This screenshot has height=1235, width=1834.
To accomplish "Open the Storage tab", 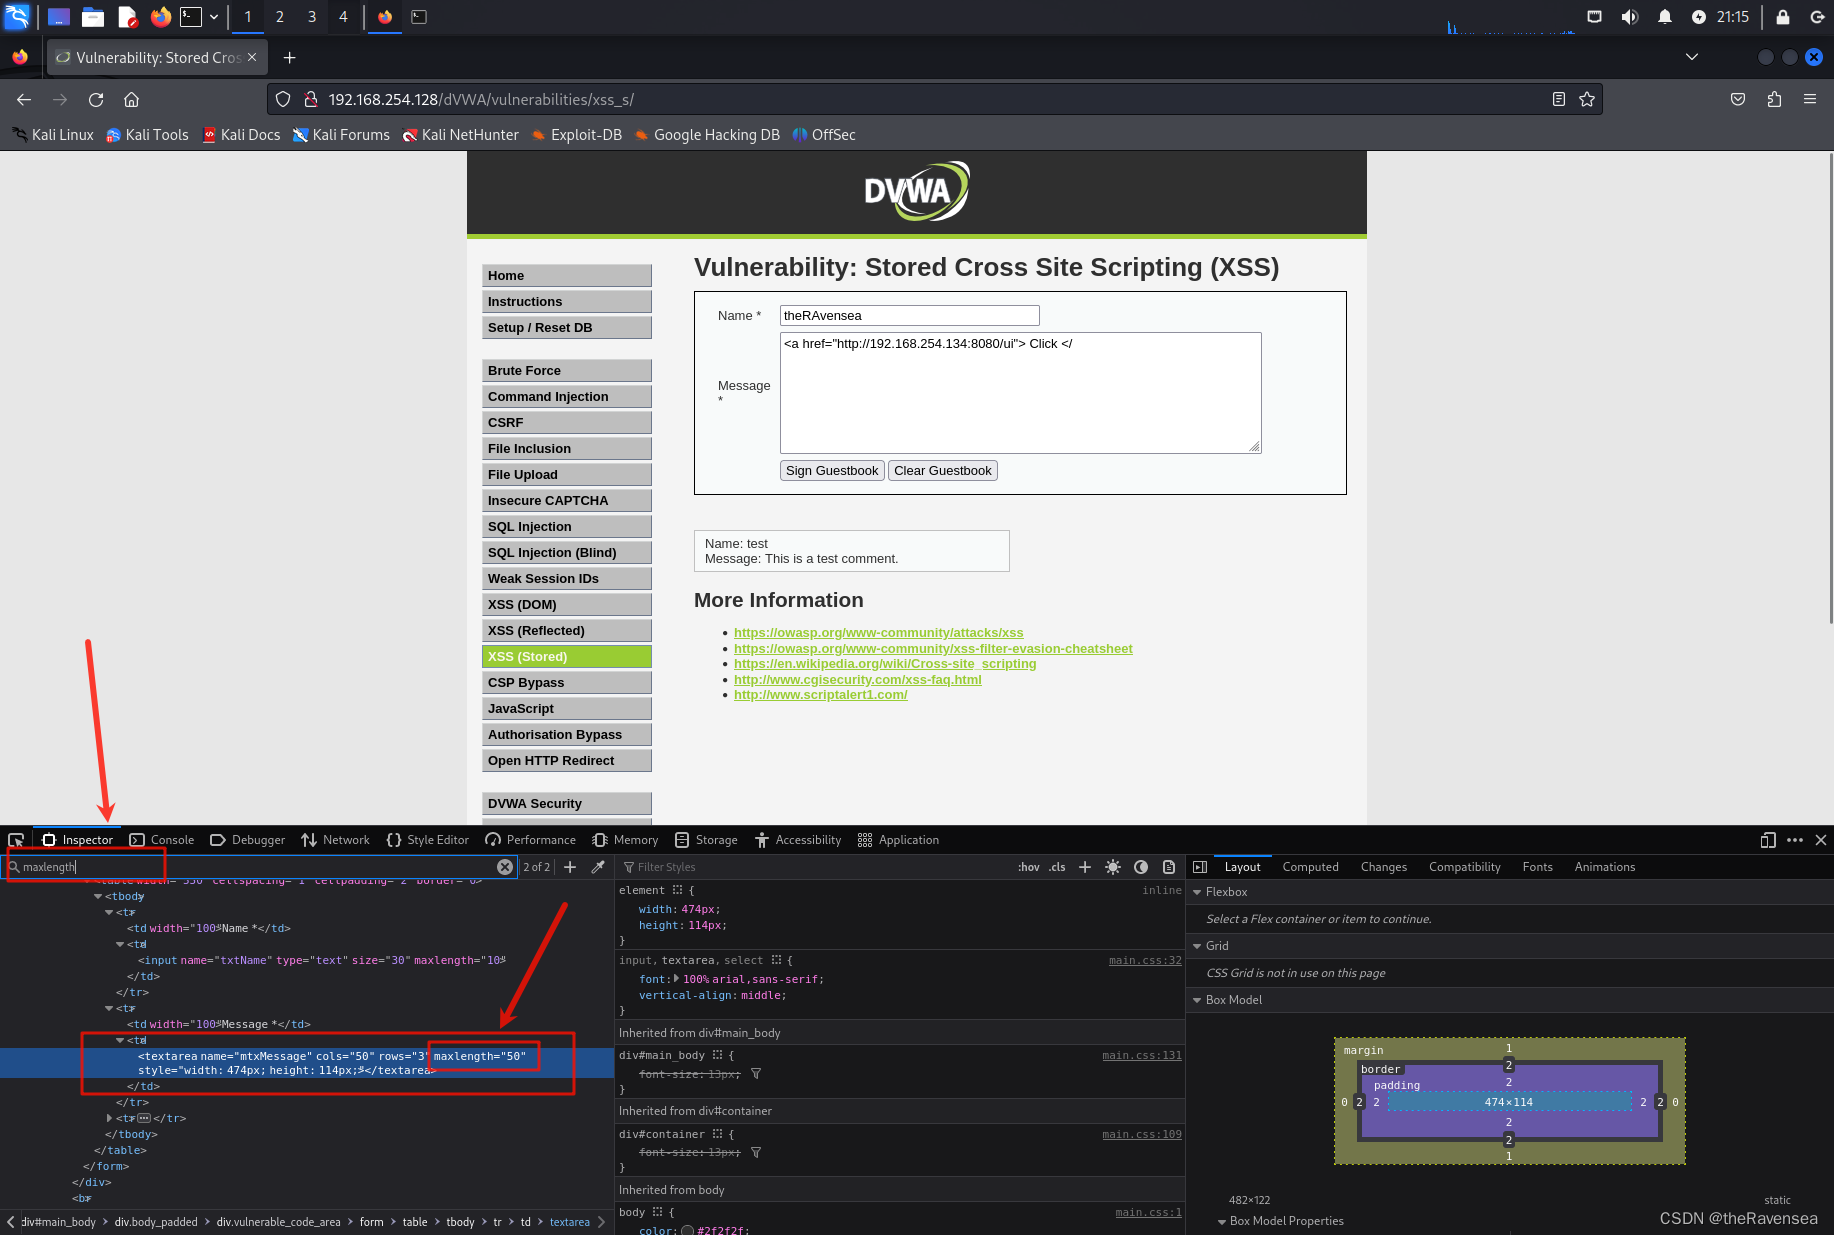I will (706, 840).
